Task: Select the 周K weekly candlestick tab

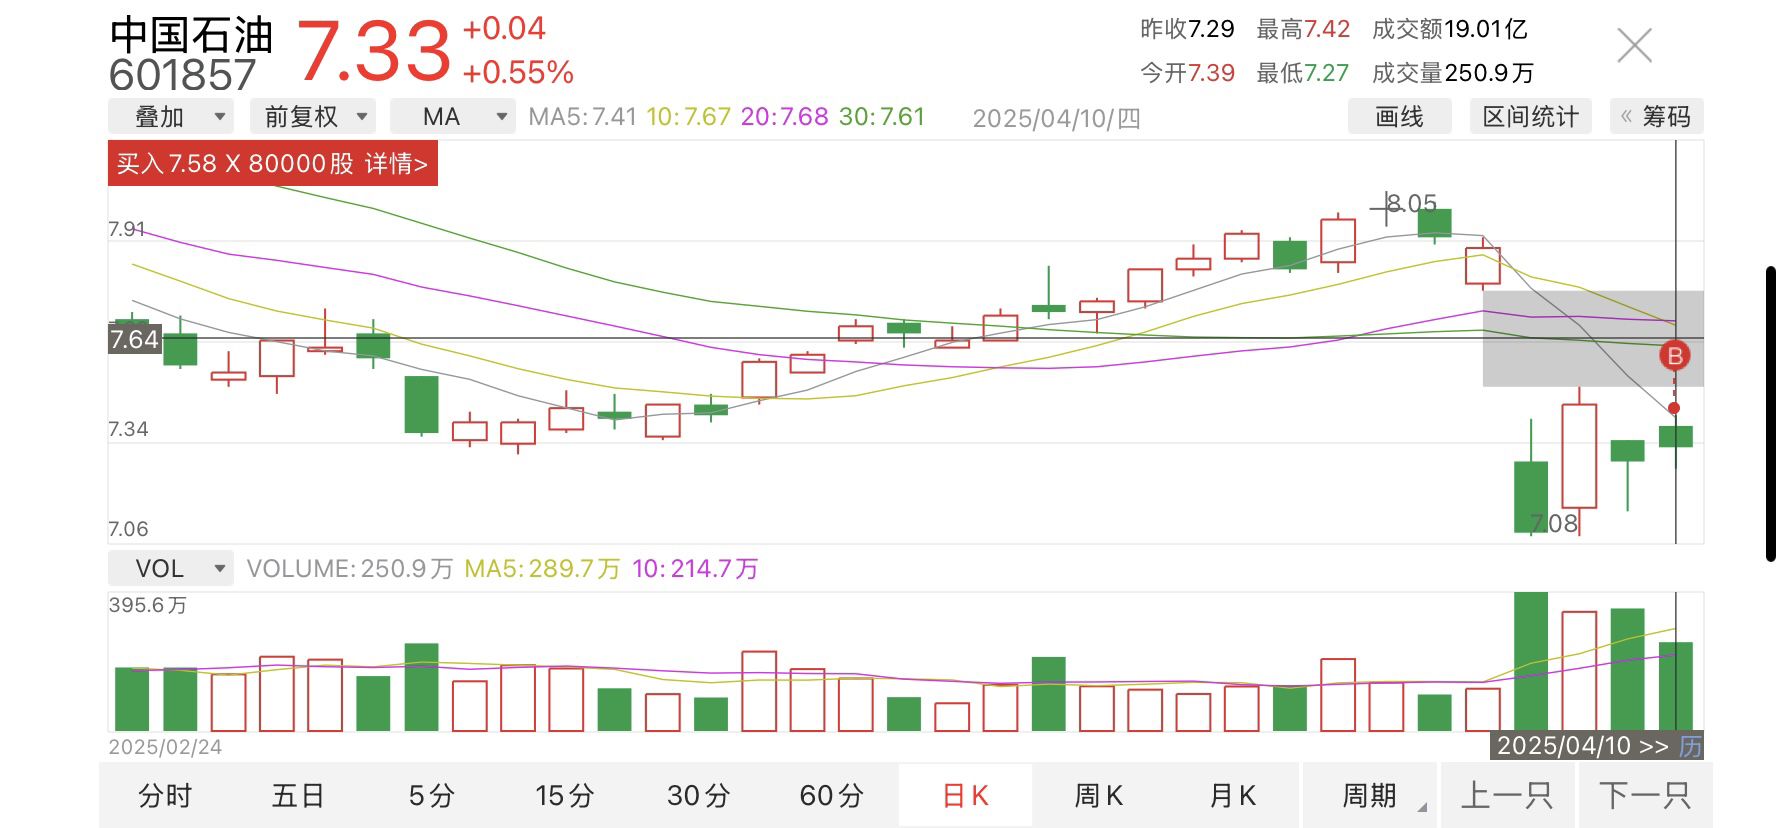Action: [x=1098, y=796]
